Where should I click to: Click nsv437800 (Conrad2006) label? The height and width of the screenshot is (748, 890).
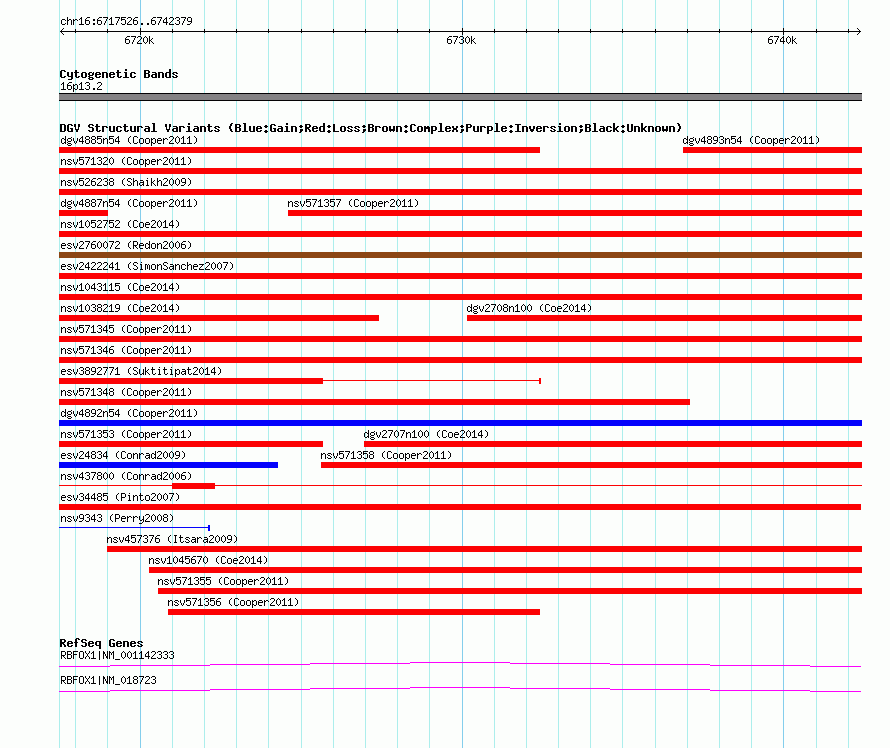pos(126,476)
